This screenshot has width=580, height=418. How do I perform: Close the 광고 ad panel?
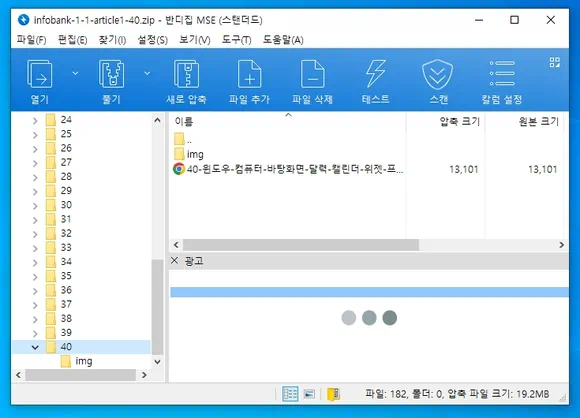(175, 260)
